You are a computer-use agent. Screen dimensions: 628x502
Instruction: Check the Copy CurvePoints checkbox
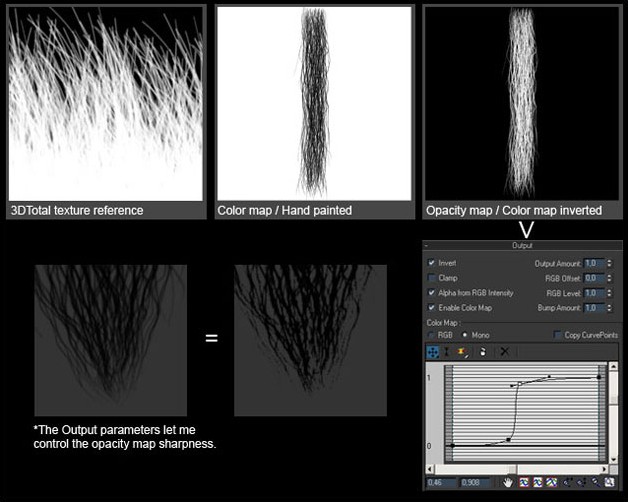557,335
